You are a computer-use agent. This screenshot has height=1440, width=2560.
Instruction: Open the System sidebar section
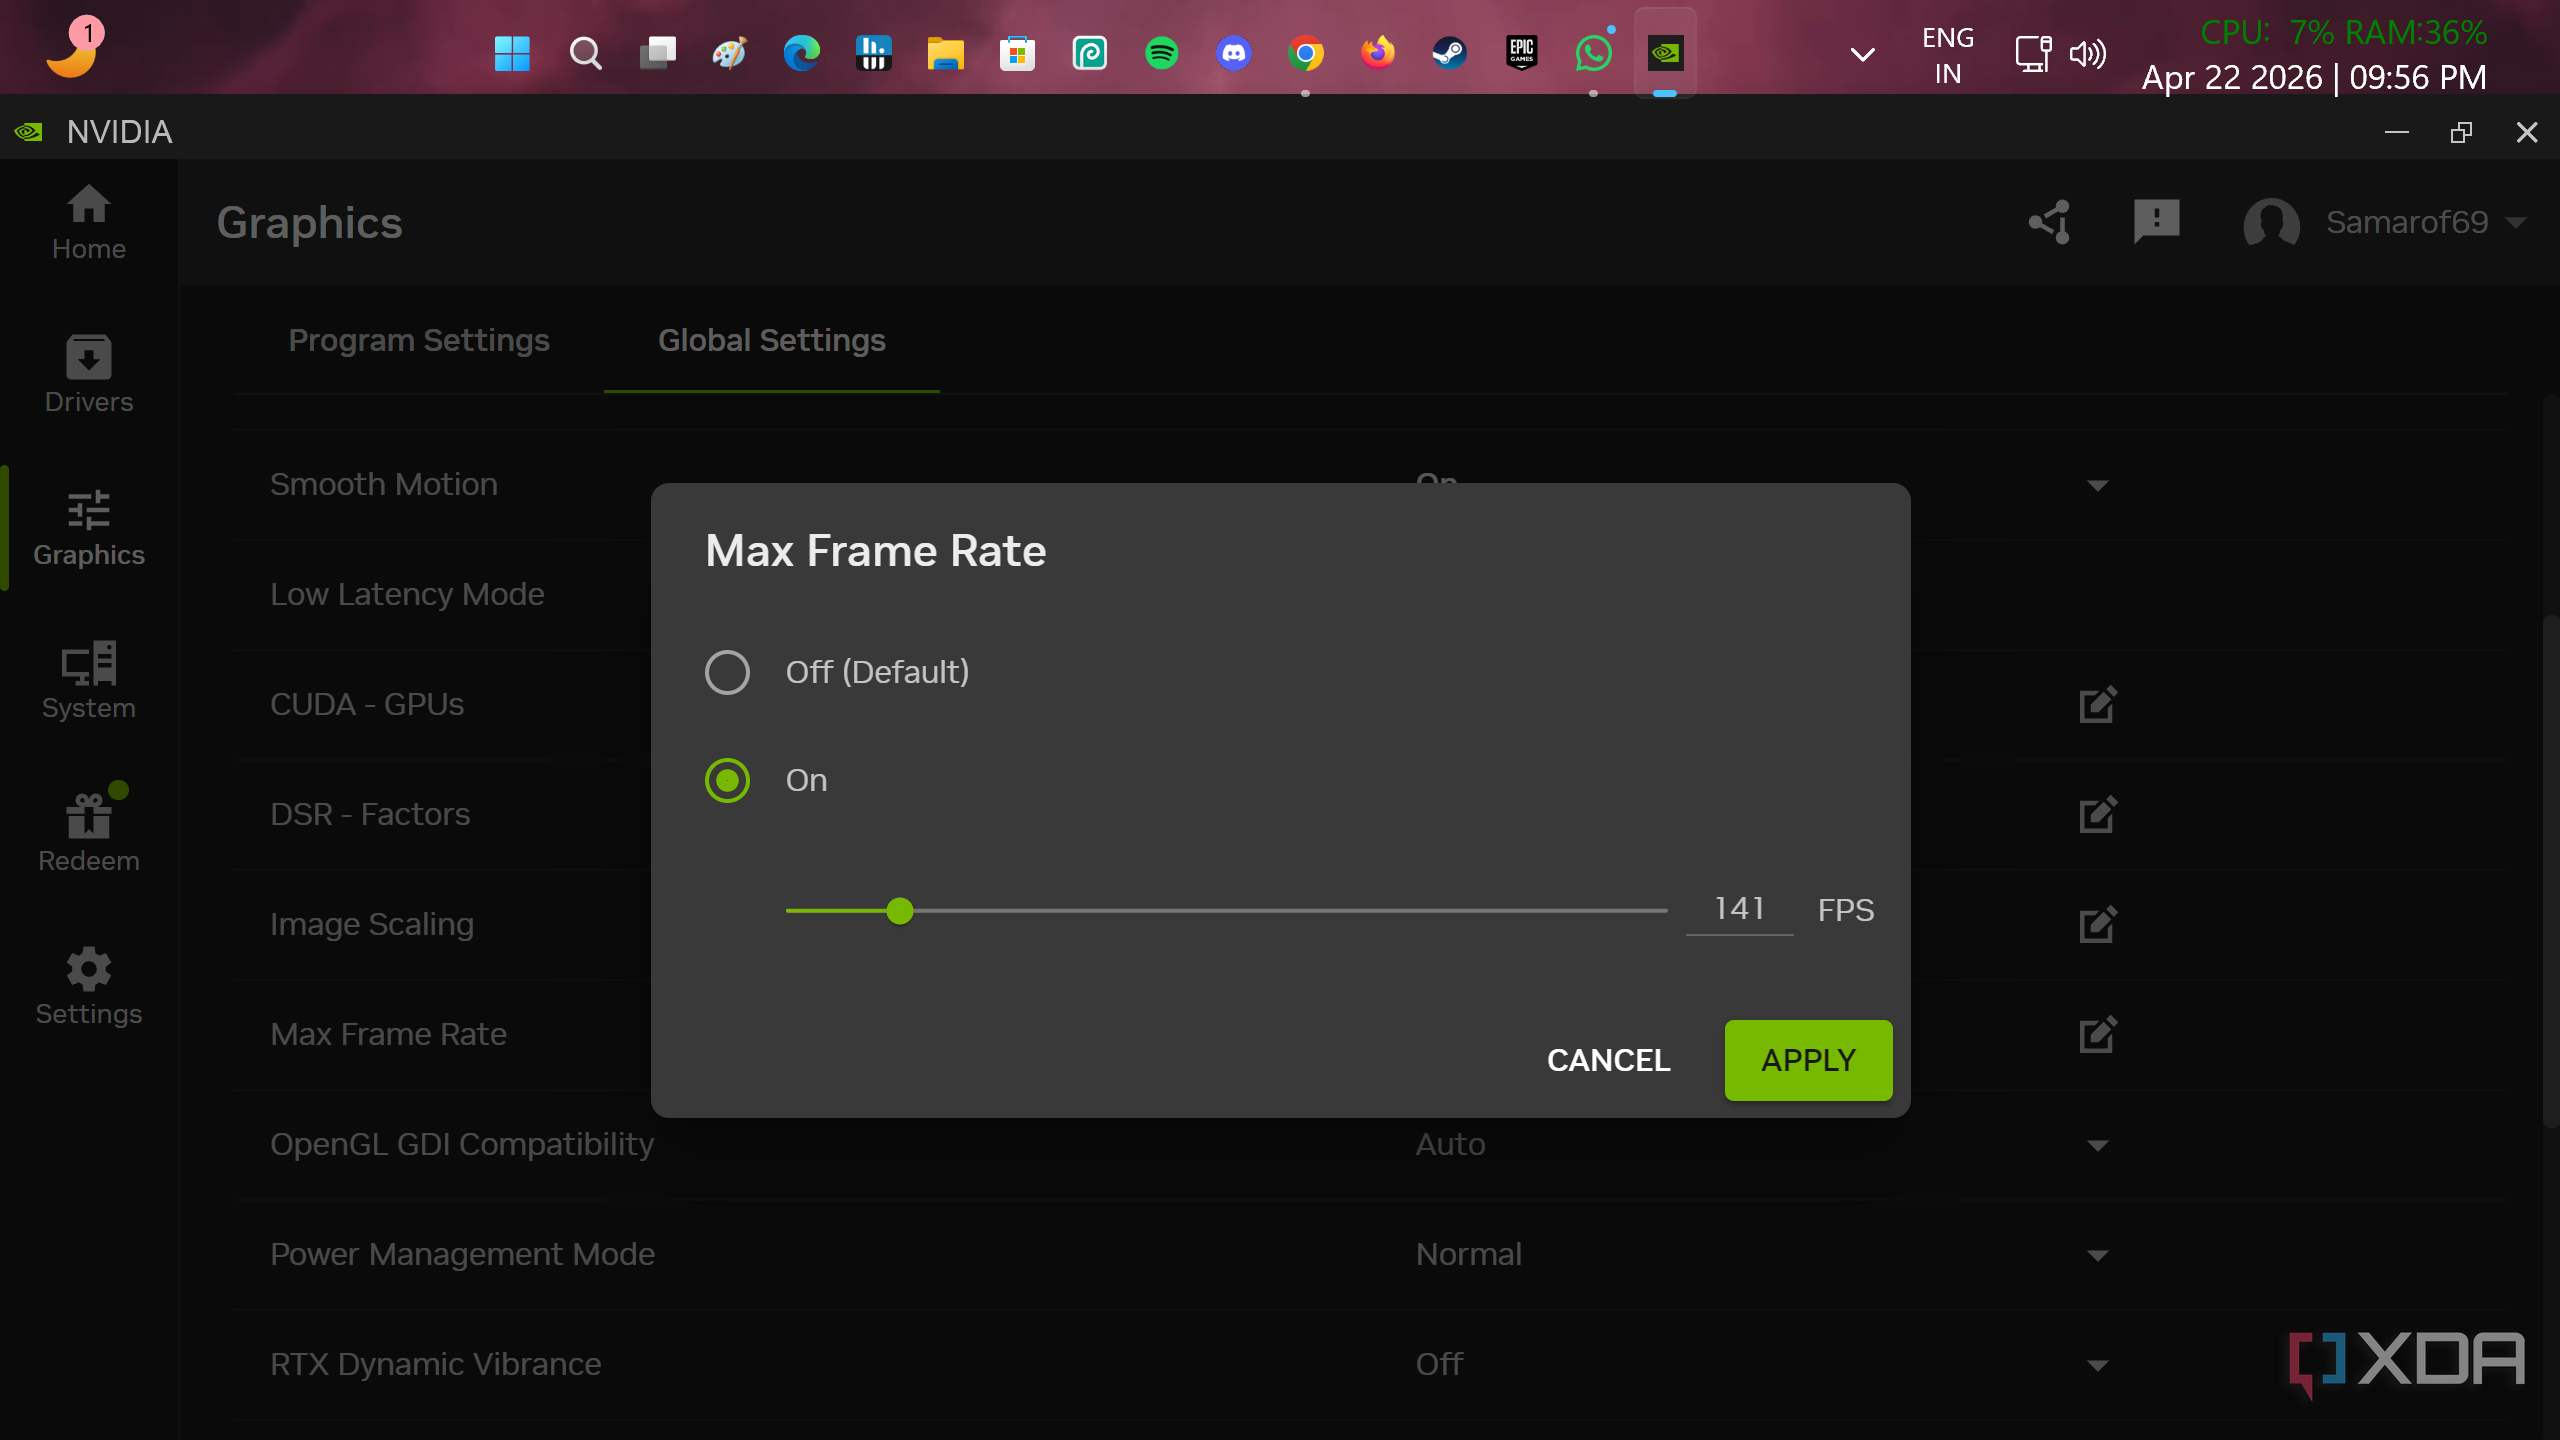89,681
